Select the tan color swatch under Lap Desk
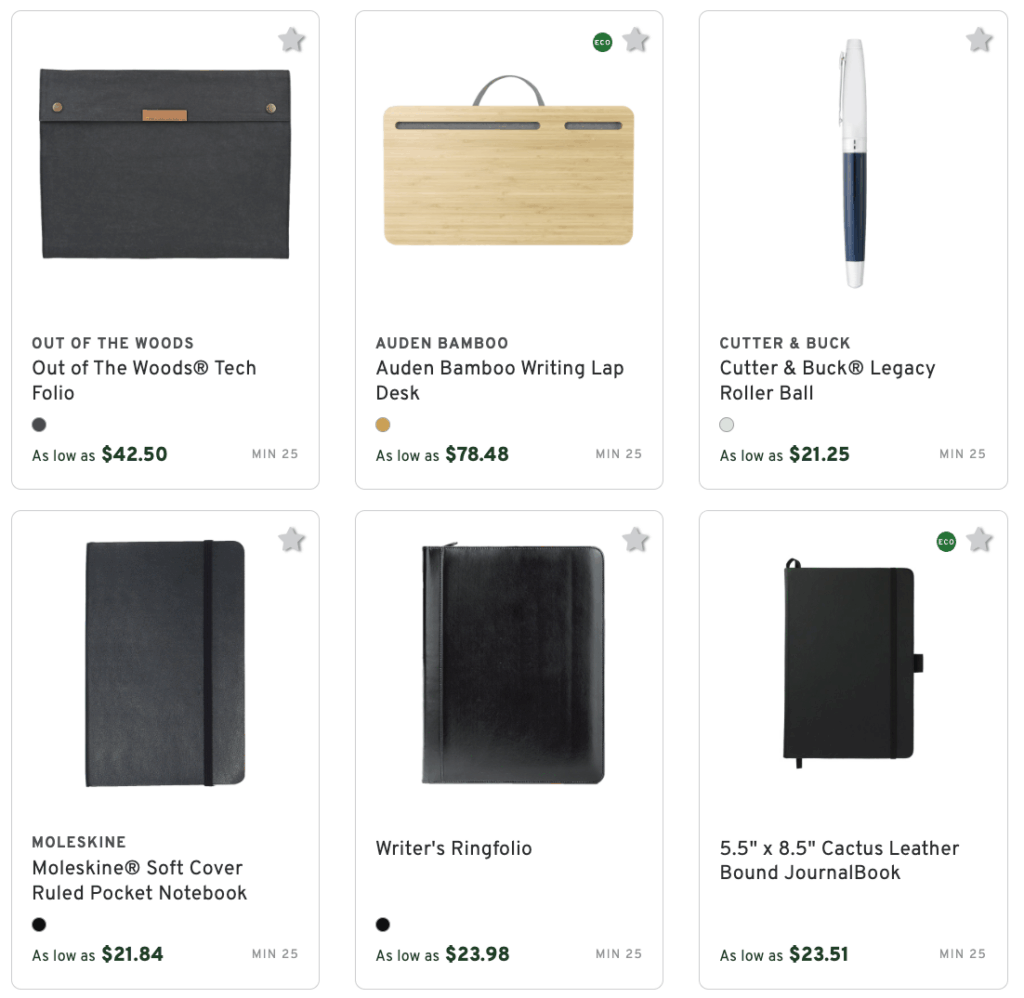The image size is (1024, 998). coord(382,424)
